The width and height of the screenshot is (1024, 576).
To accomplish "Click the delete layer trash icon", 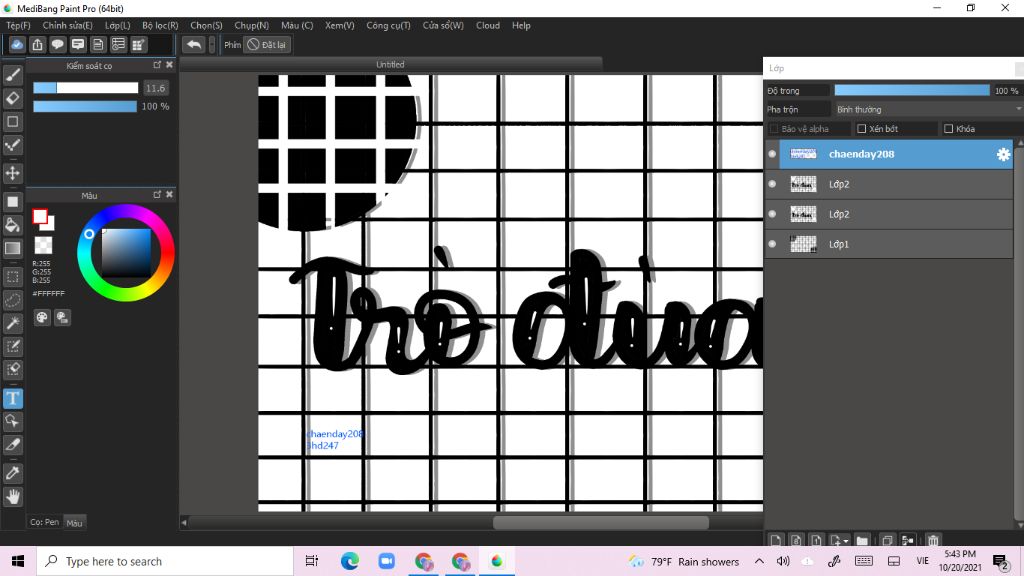I will point(933,540).
